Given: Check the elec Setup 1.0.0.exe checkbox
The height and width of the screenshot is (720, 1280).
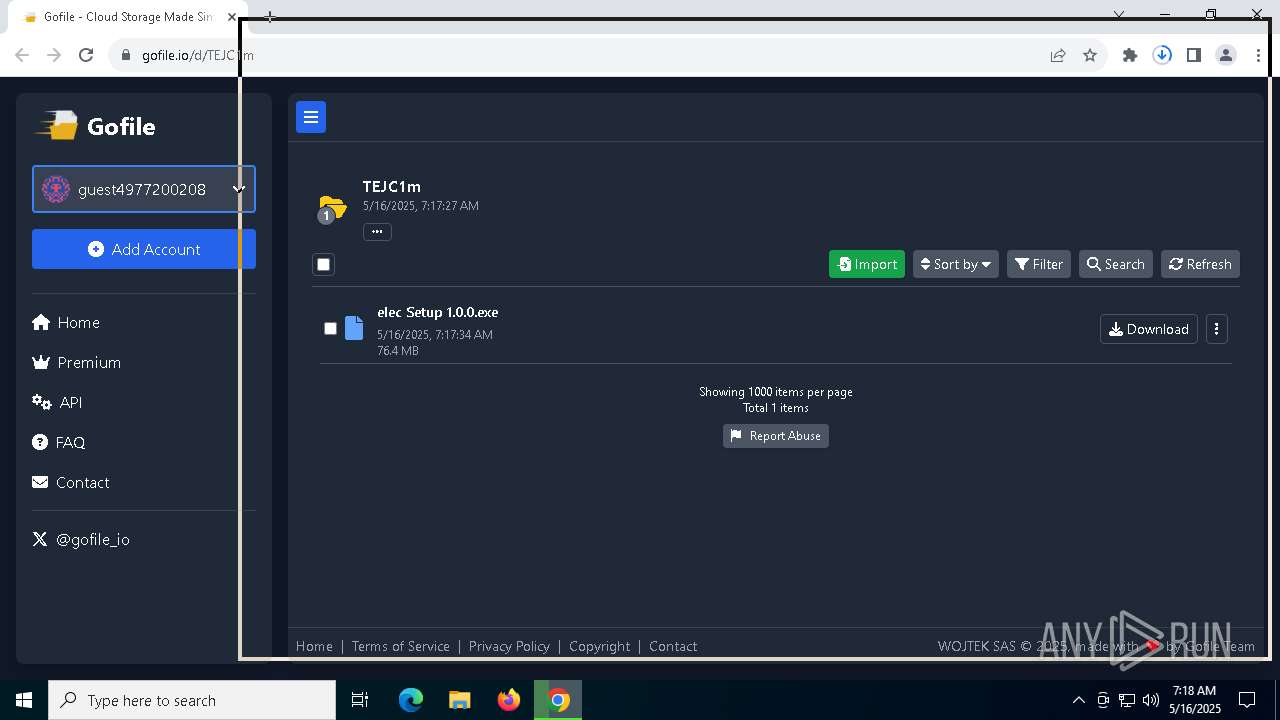Looking at the screenshot, I should 330,328.
